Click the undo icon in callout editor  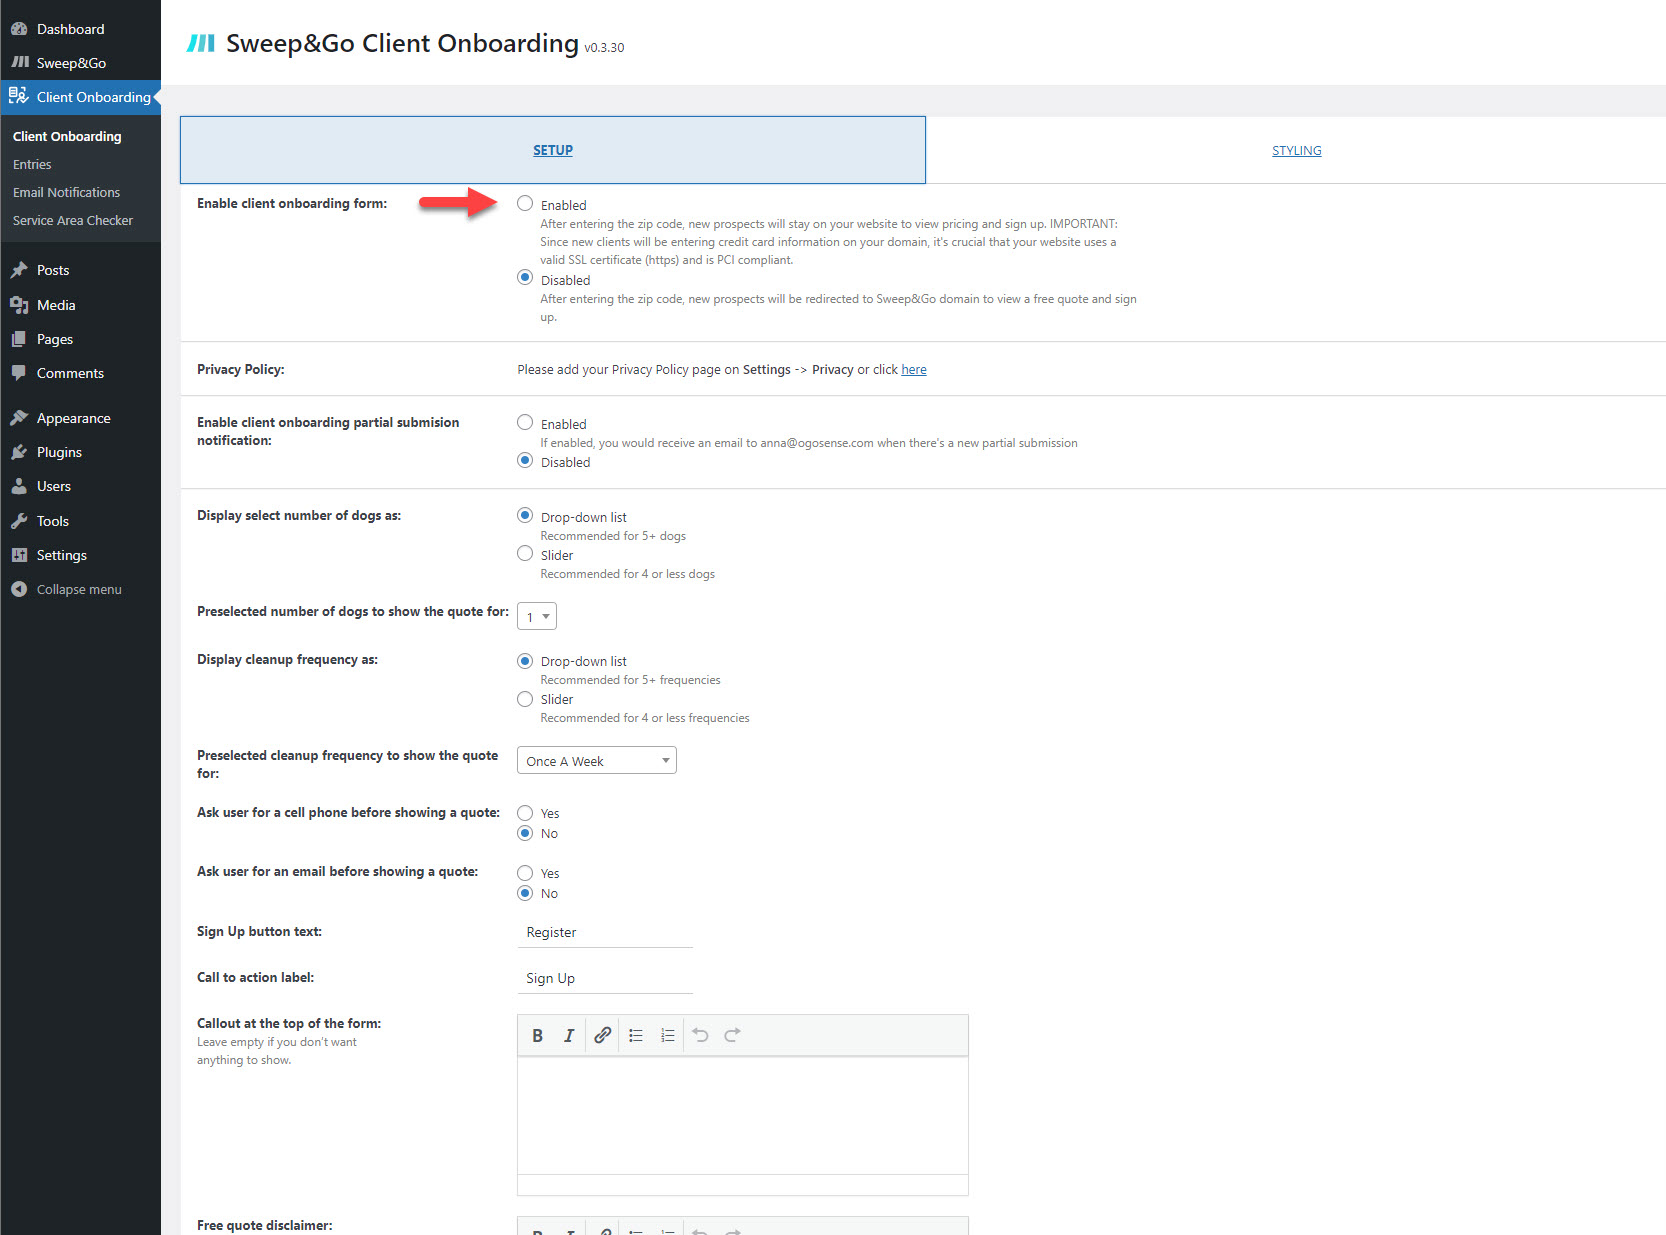pos(700,1036)
